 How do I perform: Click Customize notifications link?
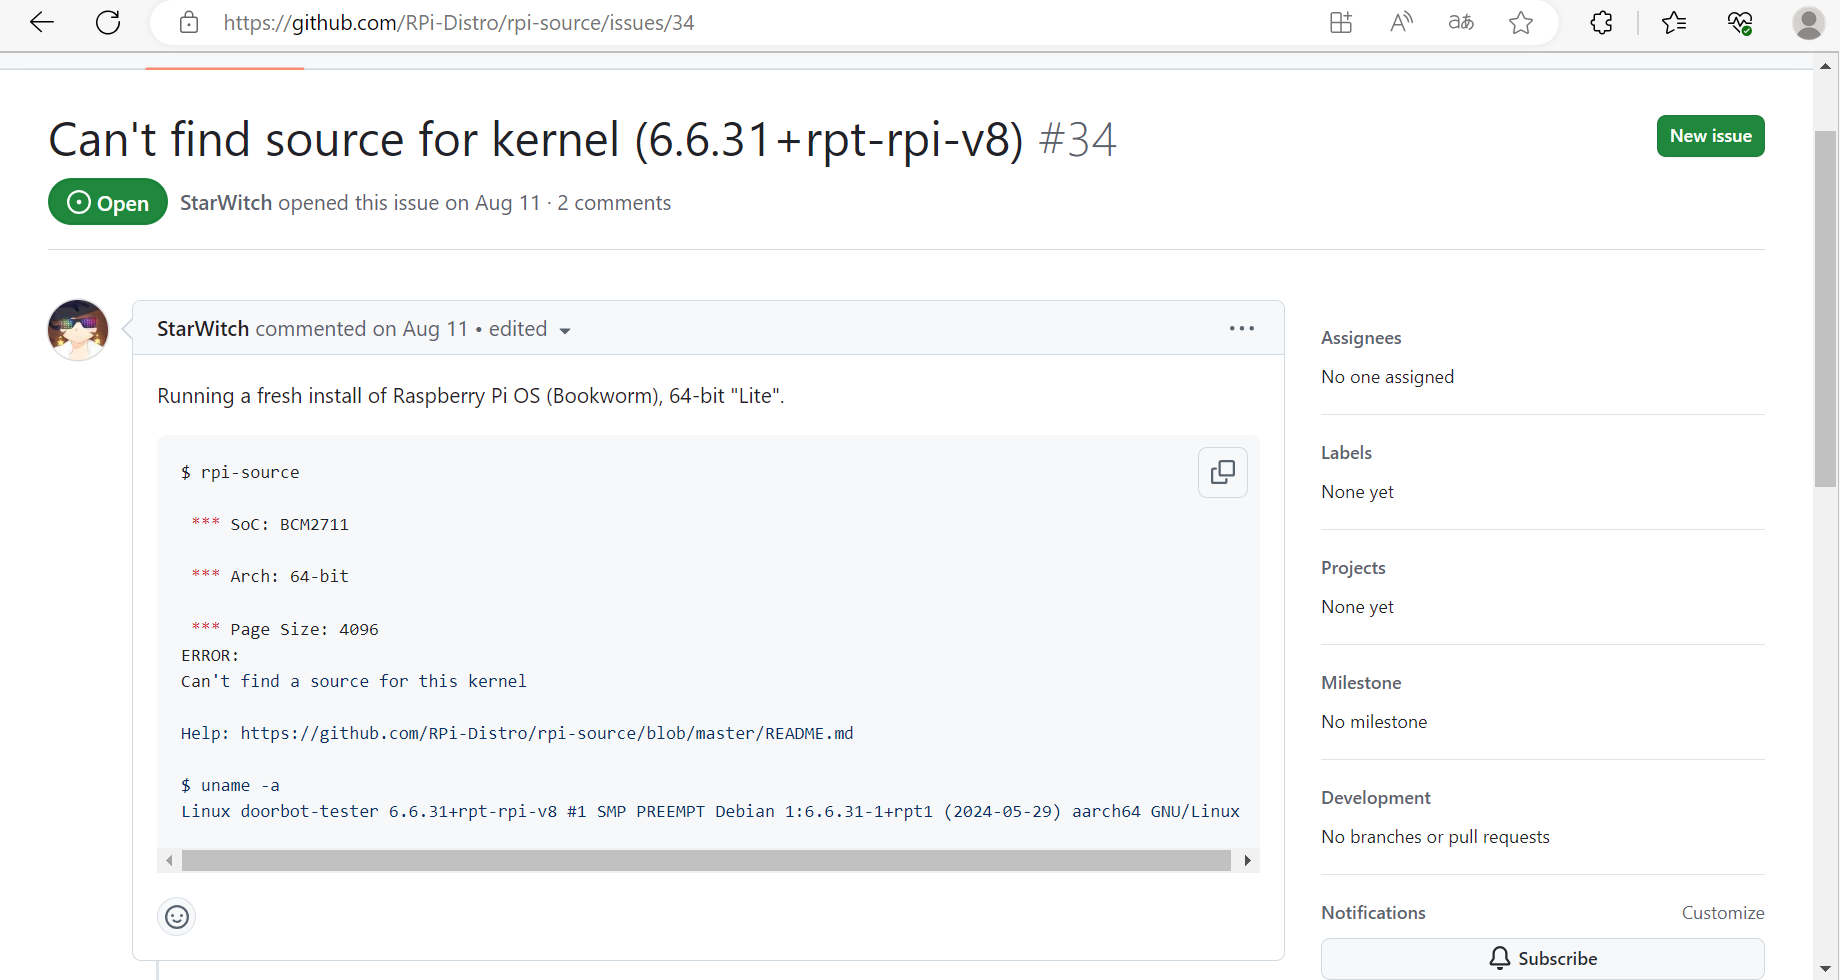pyautogui.click(x=1722, y=913)
